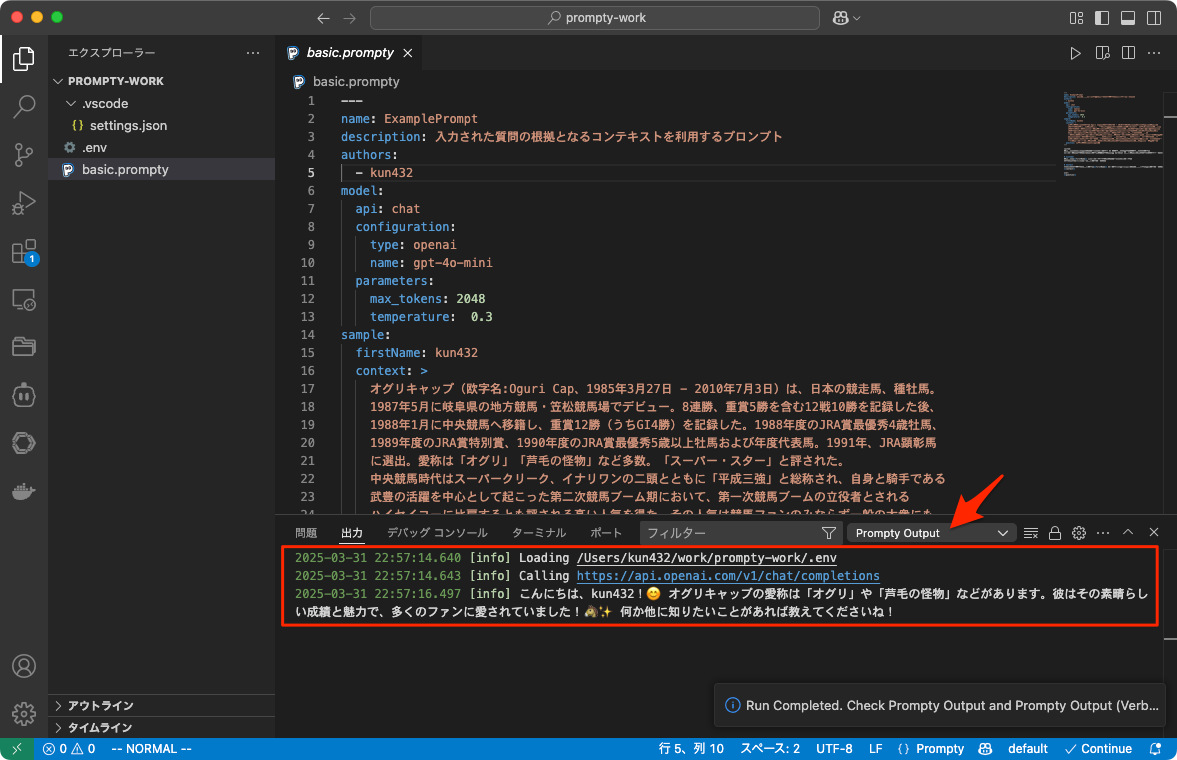Open the panel More Actions ellipsis
The height and width of the screenshot is (760, 1177).
(x=1103, y=533)
